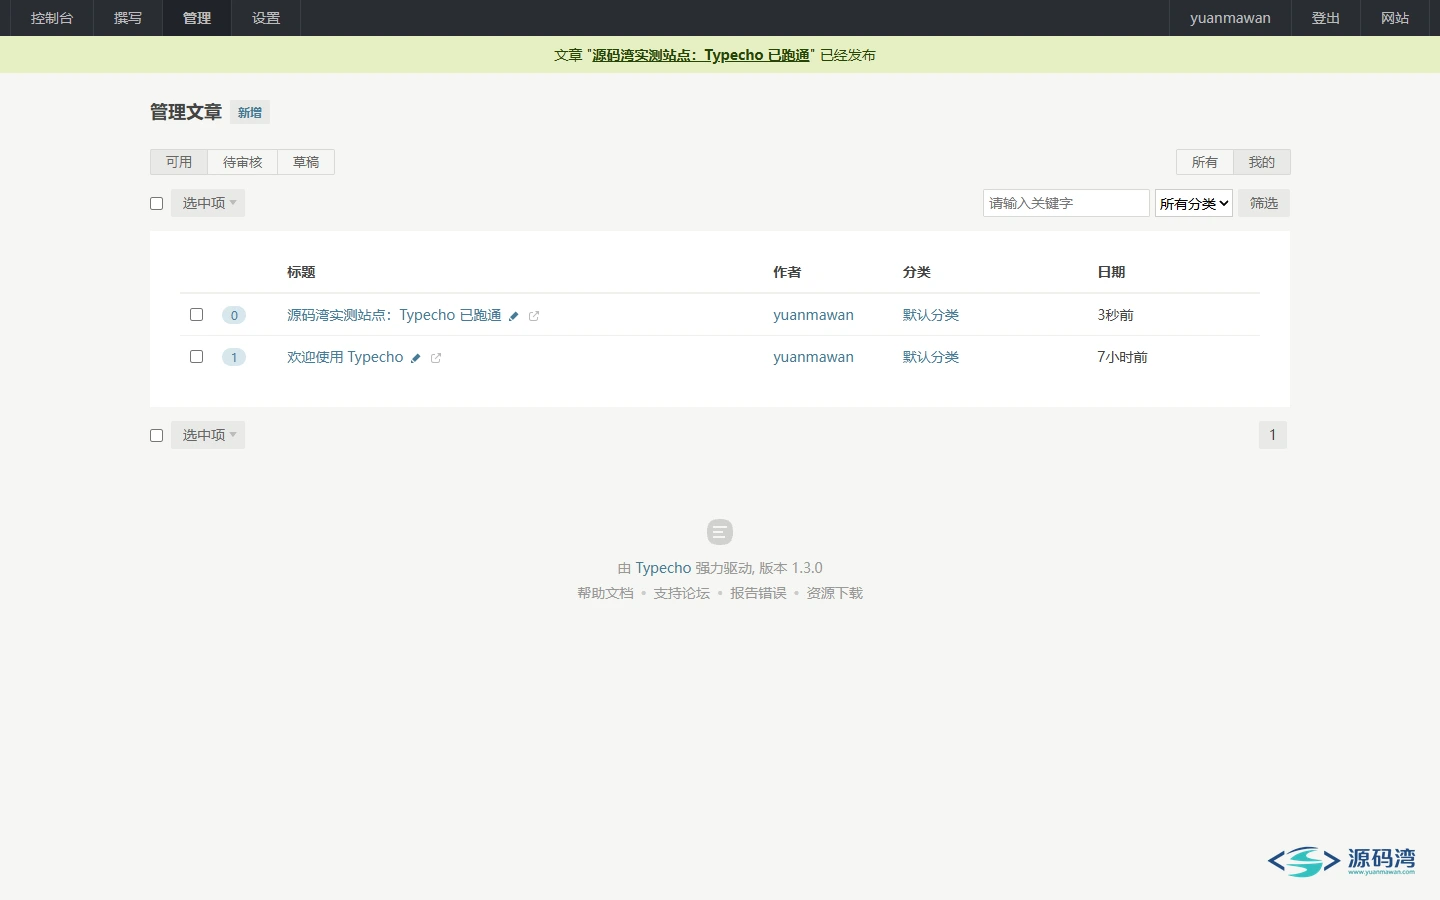The image size is (1440, 900).
Task: Click pencil edit icon for 欢迎使用 Typecho
Action: pos(416,358)
